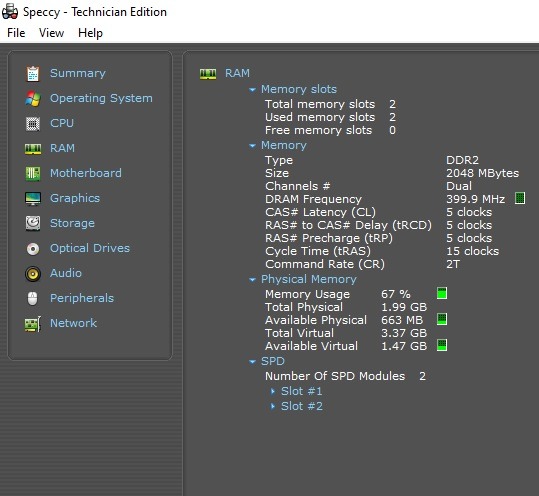Click the RAM link in sidebar

(62, 148)
